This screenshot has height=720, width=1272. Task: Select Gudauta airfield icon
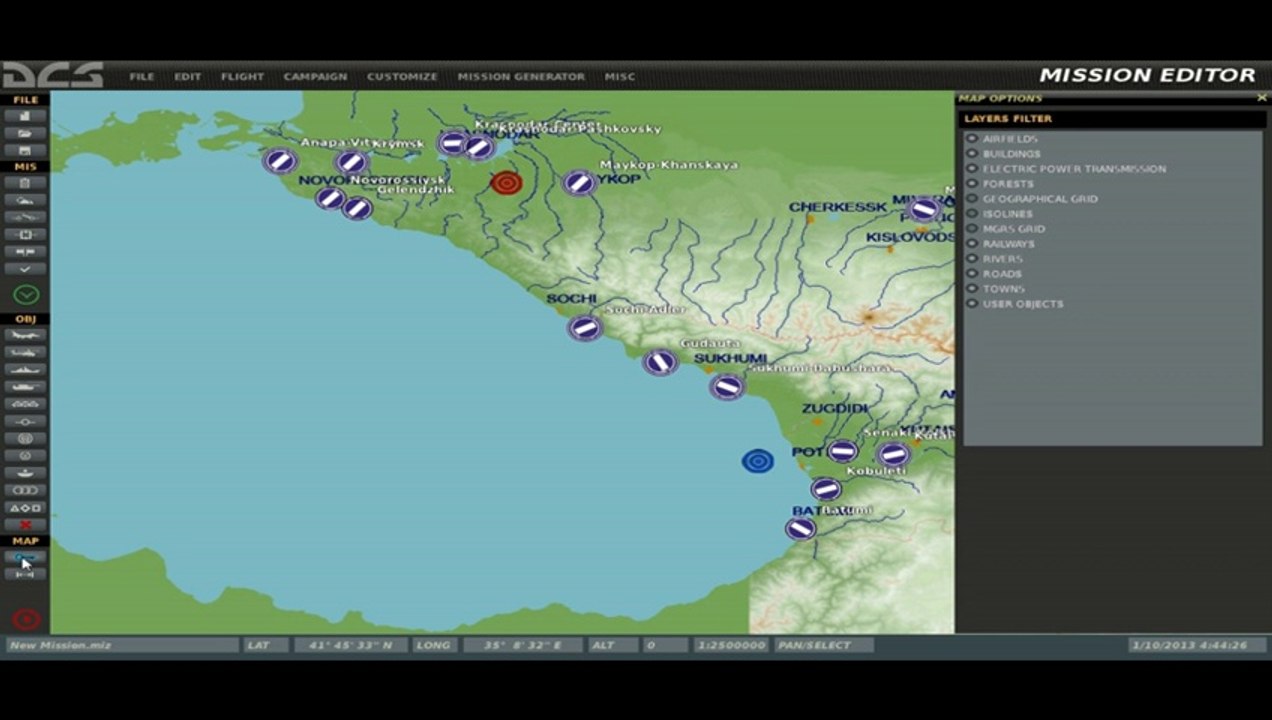(x=660, y=362)
